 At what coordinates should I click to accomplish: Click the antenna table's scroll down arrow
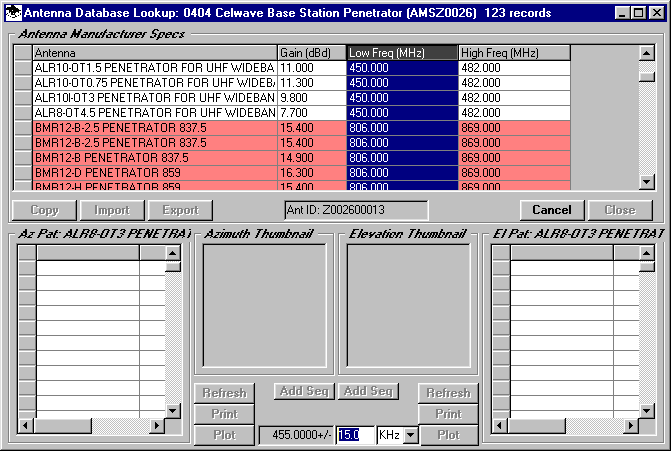click(x=647, y=181)
